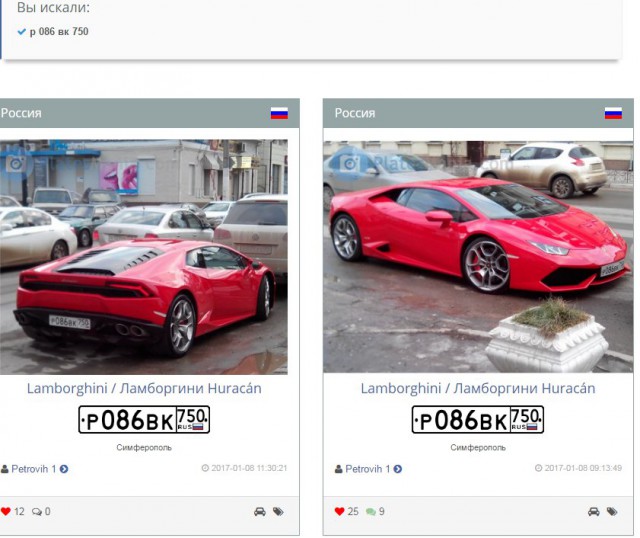Open Petrovih 1 profile in left card

(33, 469)
